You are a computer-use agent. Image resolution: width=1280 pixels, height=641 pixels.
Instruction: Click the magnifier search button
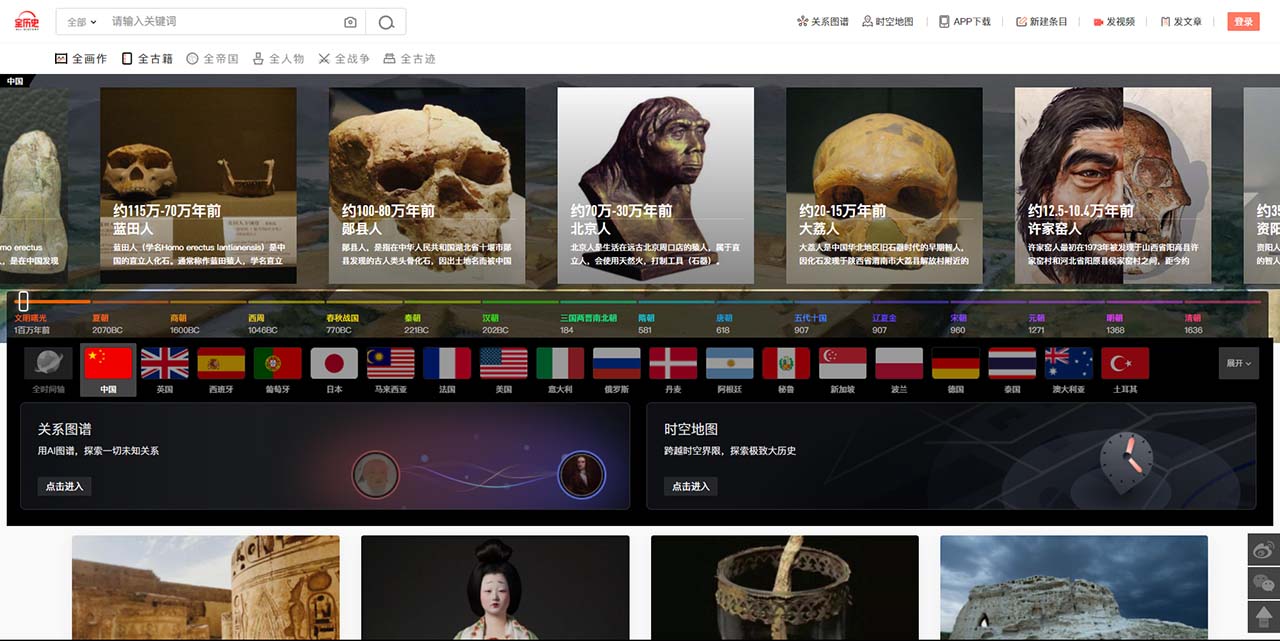coord(386,22)
